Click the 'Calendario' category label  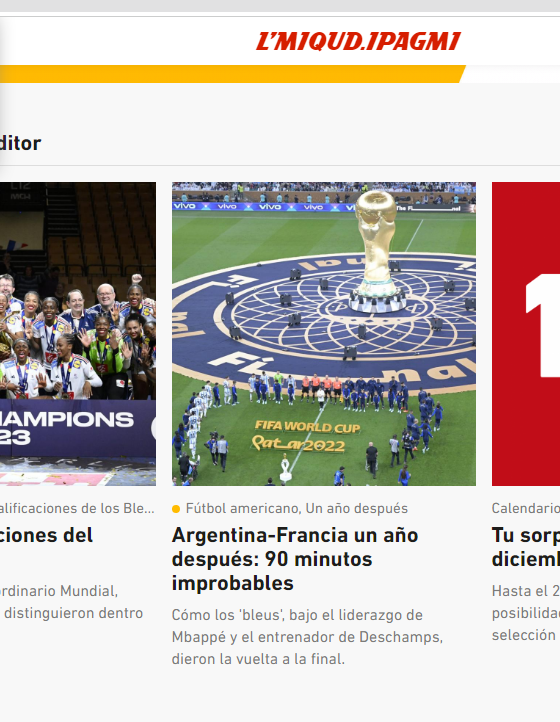[x=526, y=508]
